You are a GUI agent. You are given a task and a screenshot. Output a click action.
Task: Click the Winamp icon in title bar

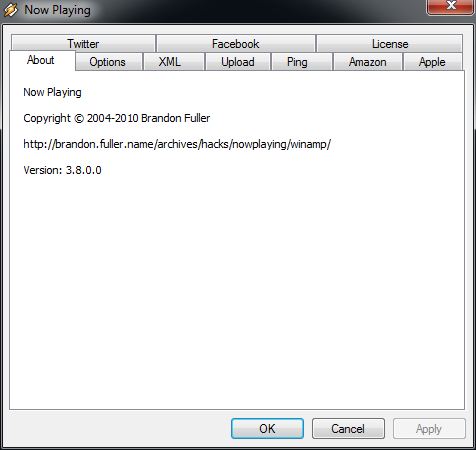click(11, 10)
